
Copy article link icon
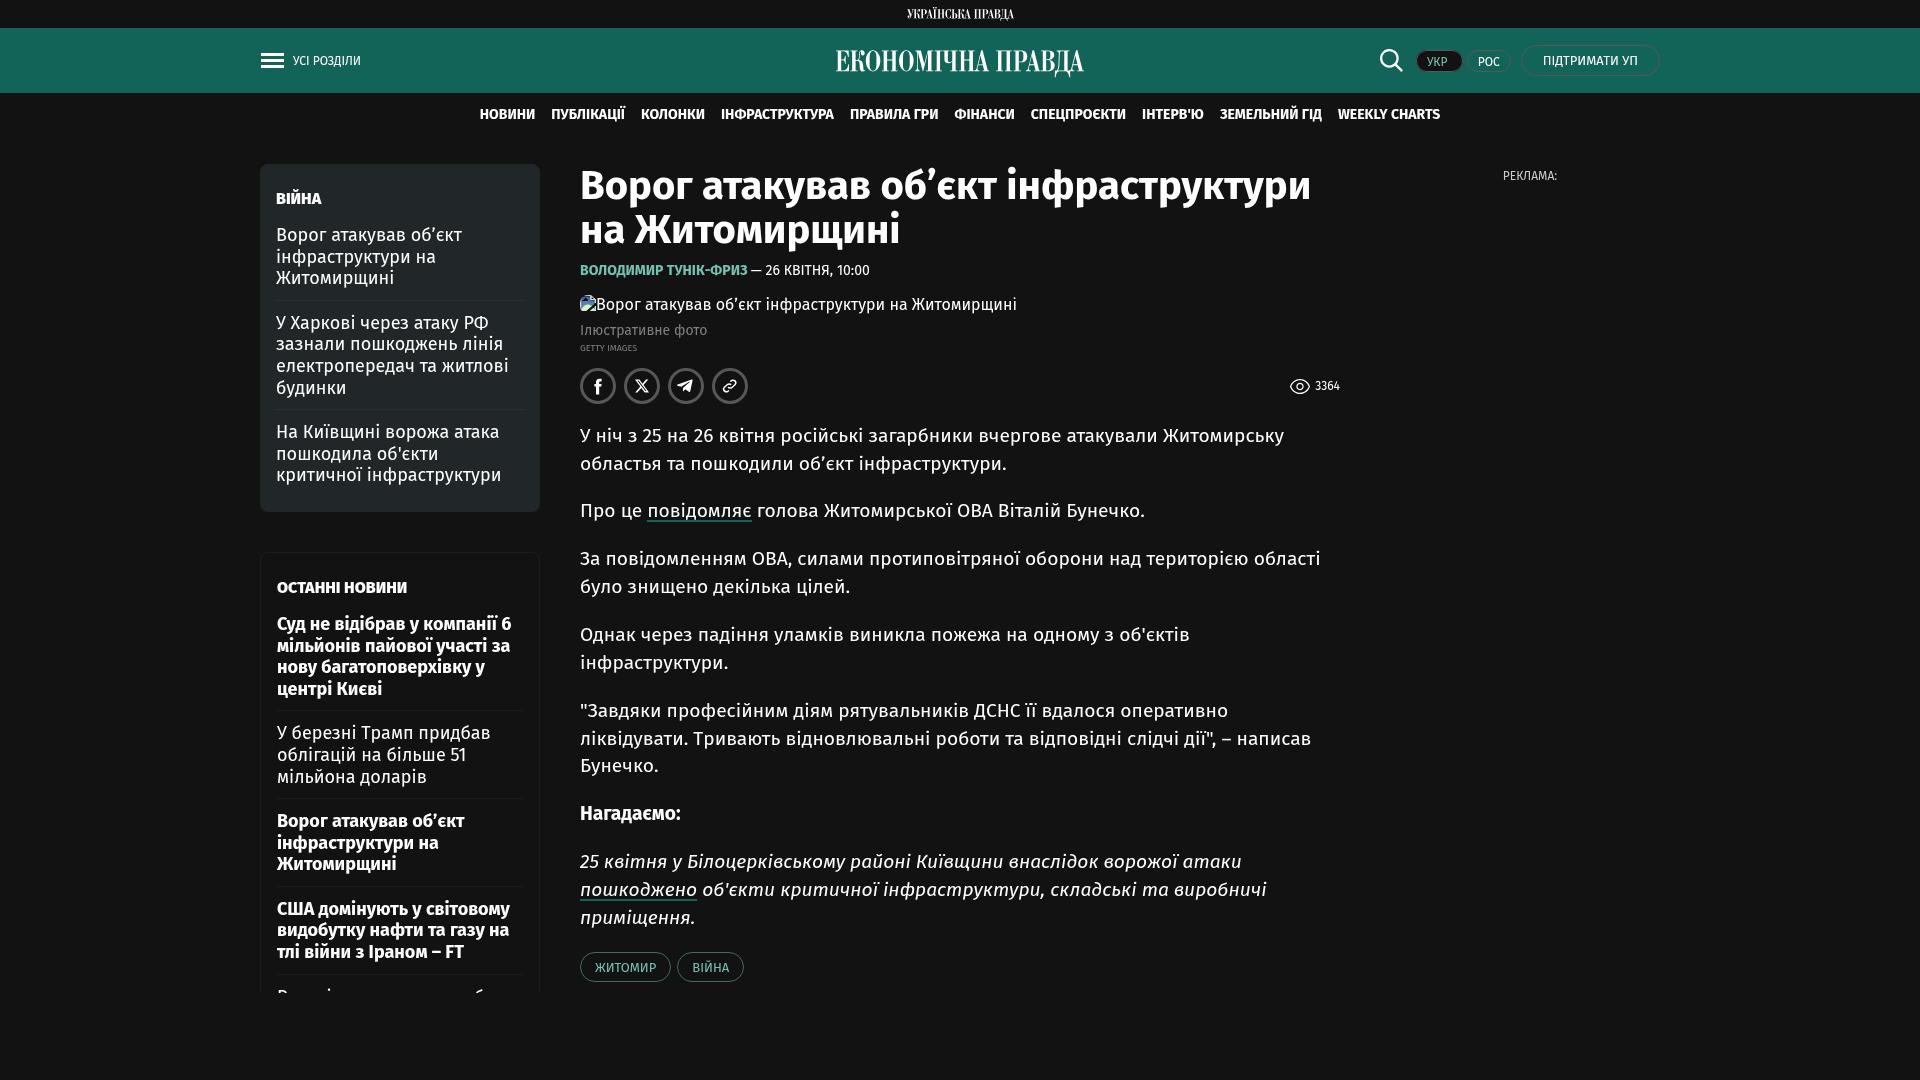[730, 386]
